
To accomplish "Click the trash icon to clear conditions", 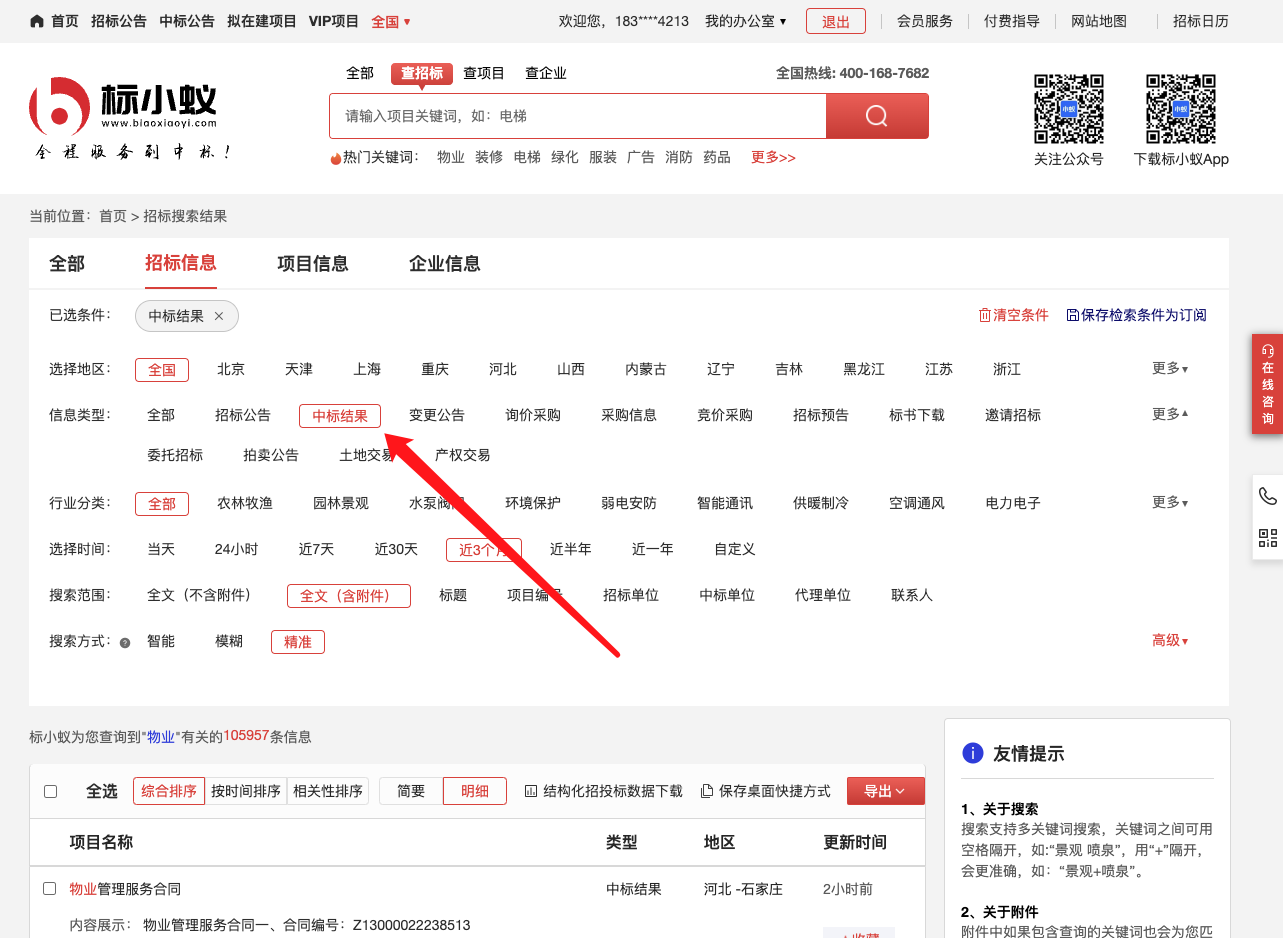I will pyautogui.click(x=984, y=315).
